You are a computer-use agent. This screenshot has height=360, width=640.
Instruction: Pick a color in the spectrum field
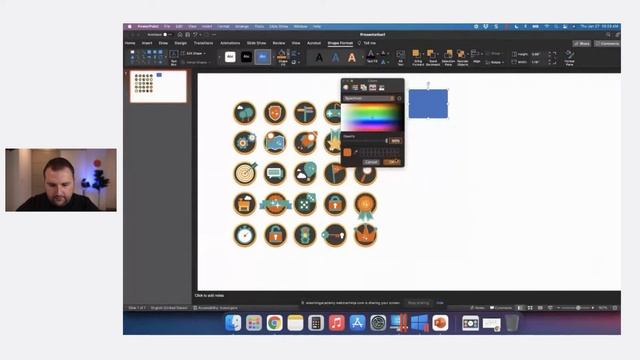pyautogui.click(x=372, y=117)
